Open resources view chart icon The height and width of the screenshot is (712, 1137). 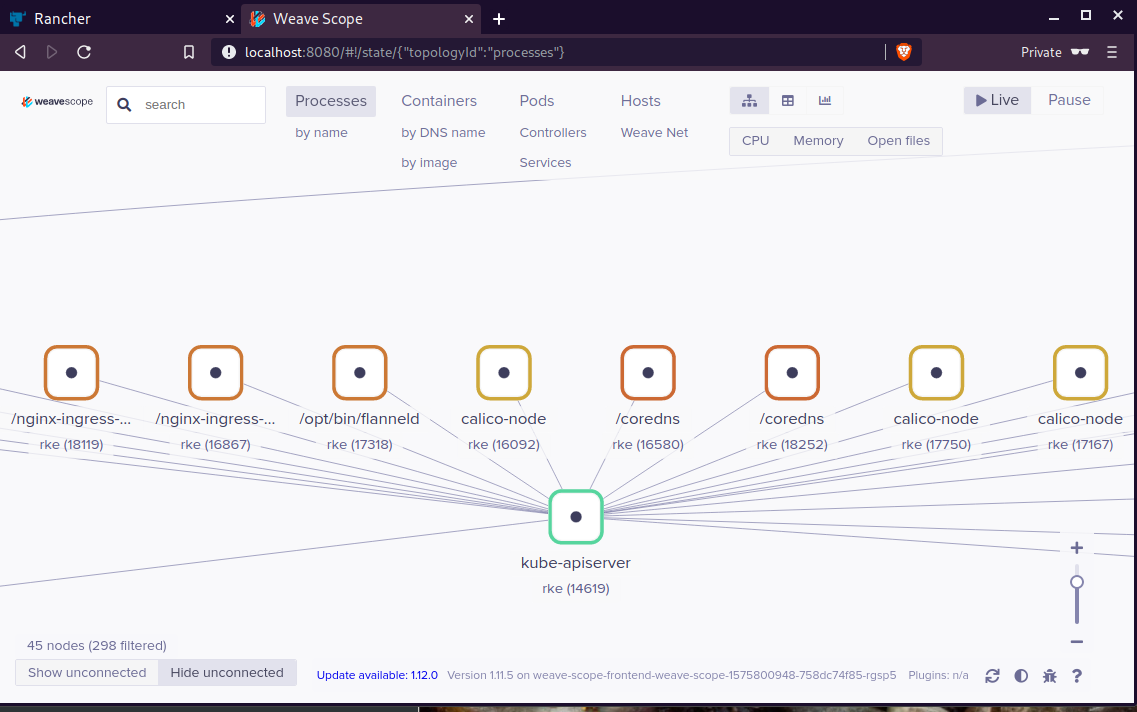(x=825, y=101)
